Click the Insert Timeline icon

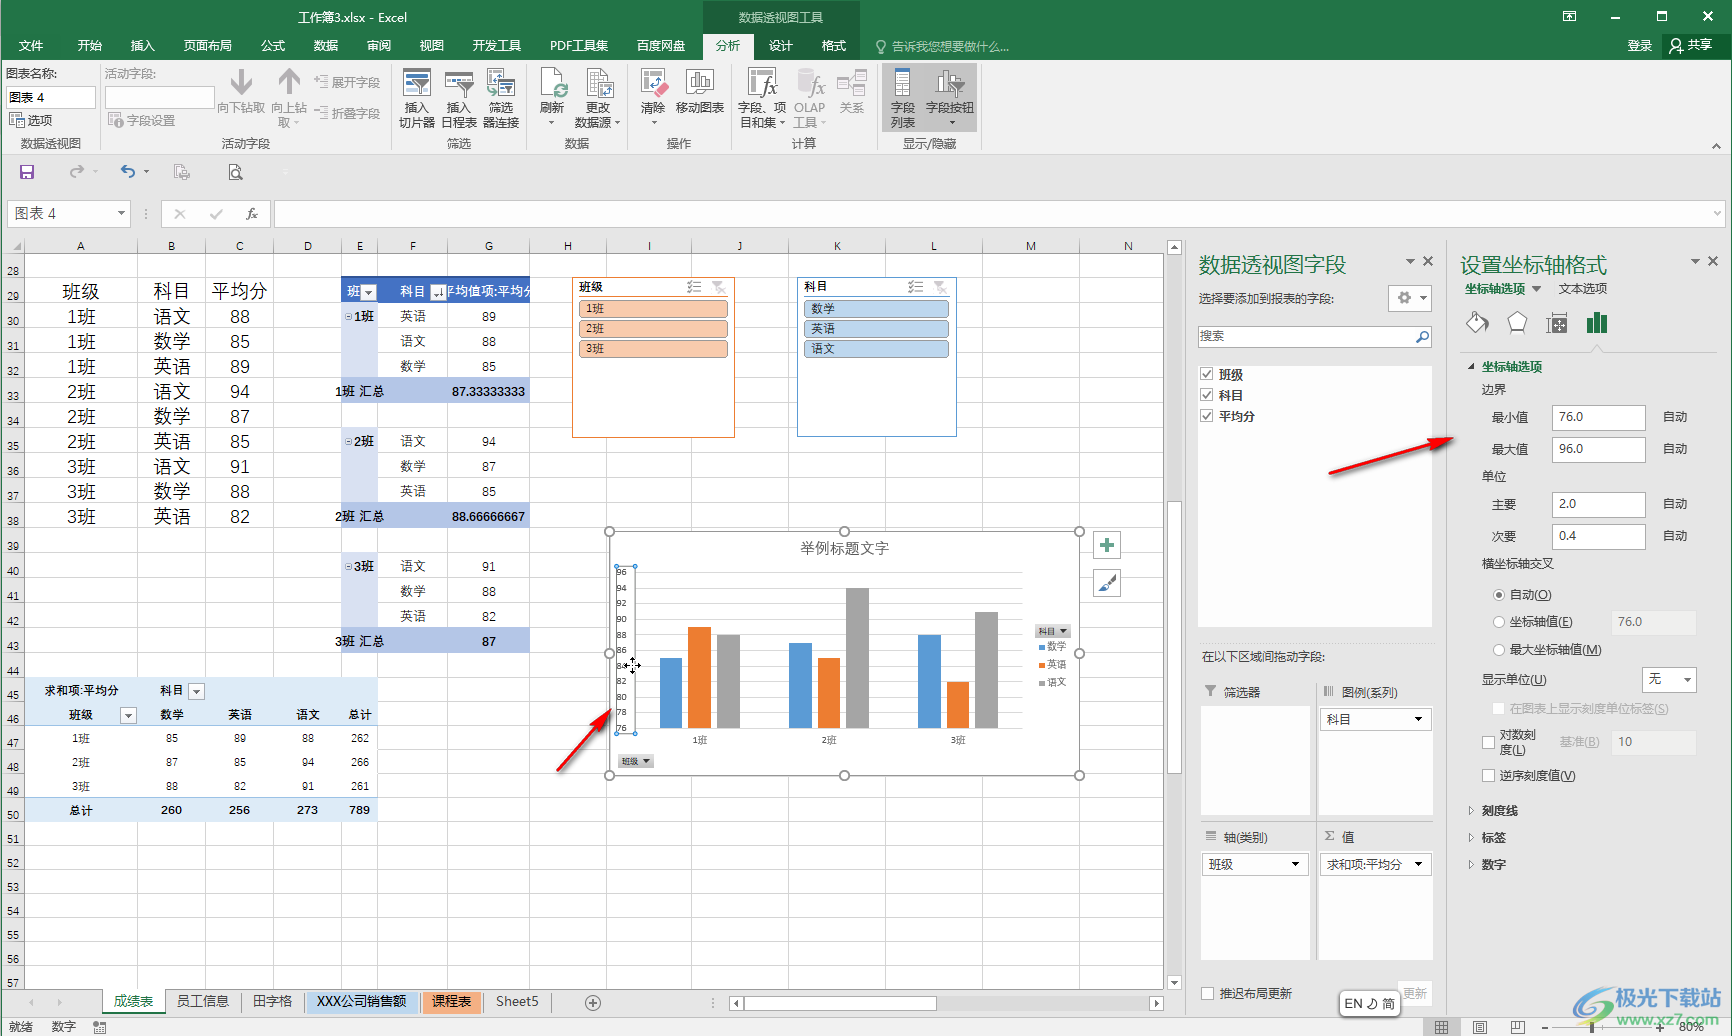point(459,98)
